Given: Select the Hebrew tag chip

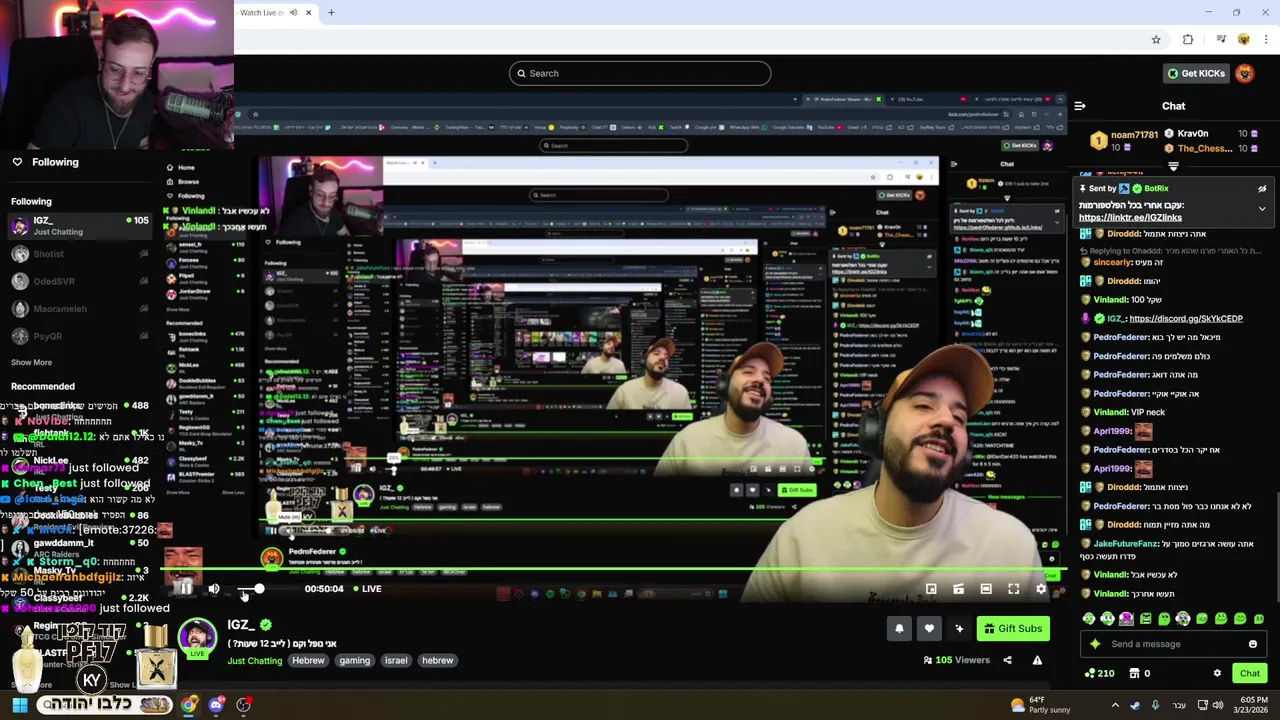Looking at the screenshot, I should tap(308, 660).
